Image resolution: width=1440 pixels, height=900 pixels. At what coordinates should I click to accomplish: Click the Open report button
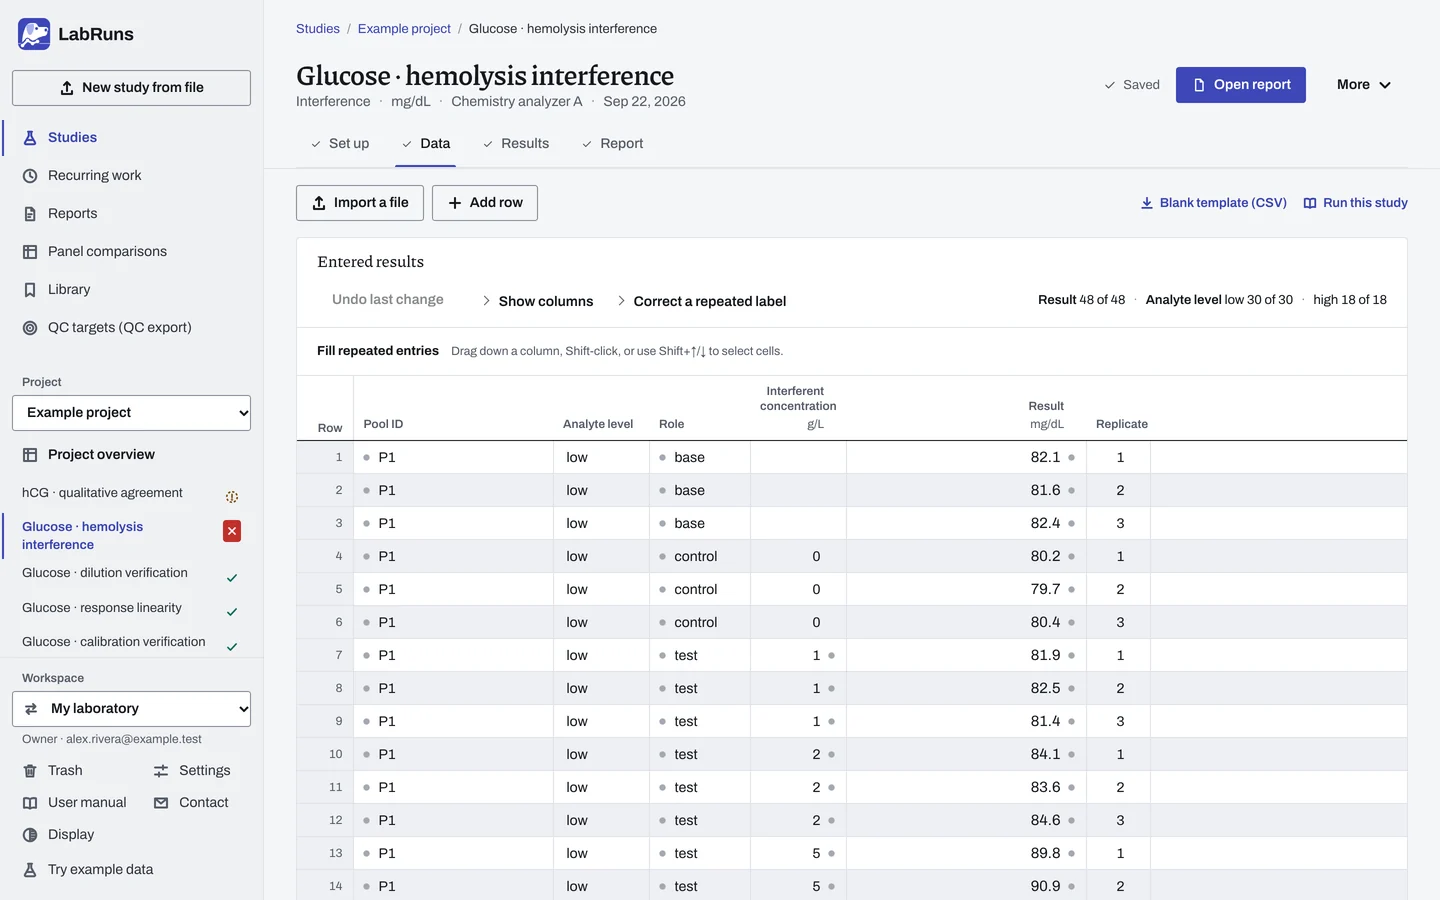[1241, 85]
